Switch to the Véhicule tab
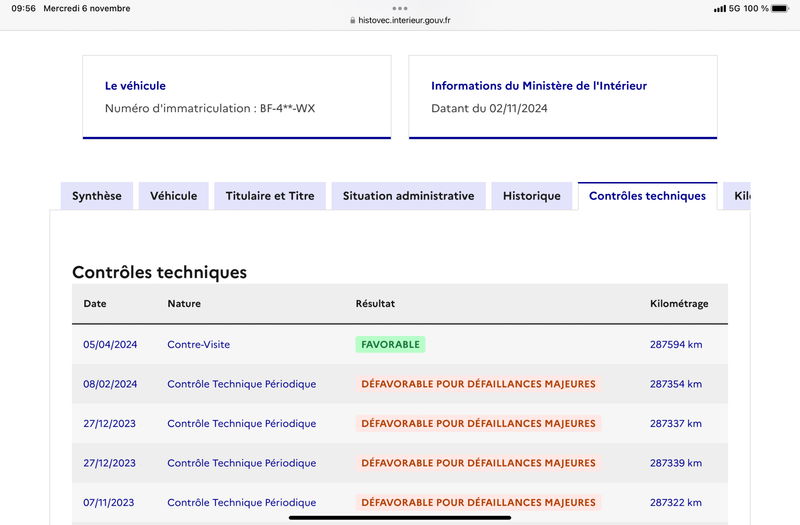This screenshot has height=525, width=800. [x=173, y=196]
